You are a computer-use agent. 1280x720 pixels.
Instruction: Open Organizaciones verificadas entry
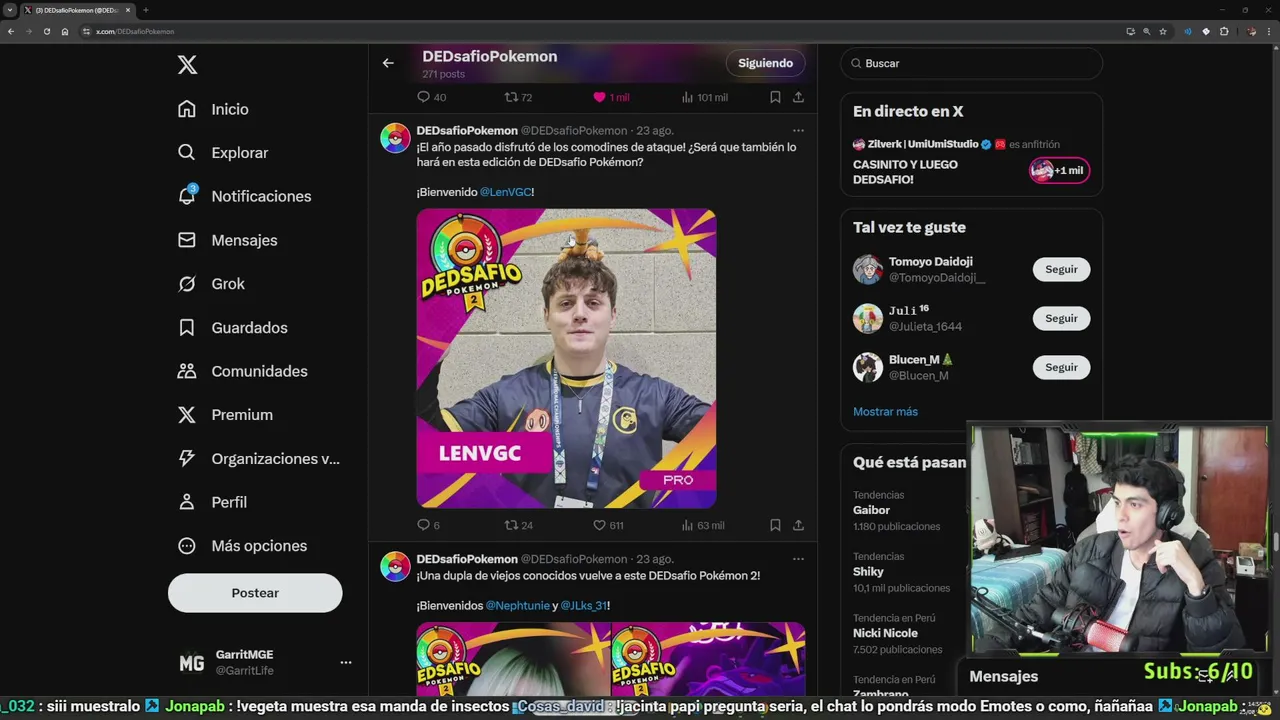(x=259, y=458)
